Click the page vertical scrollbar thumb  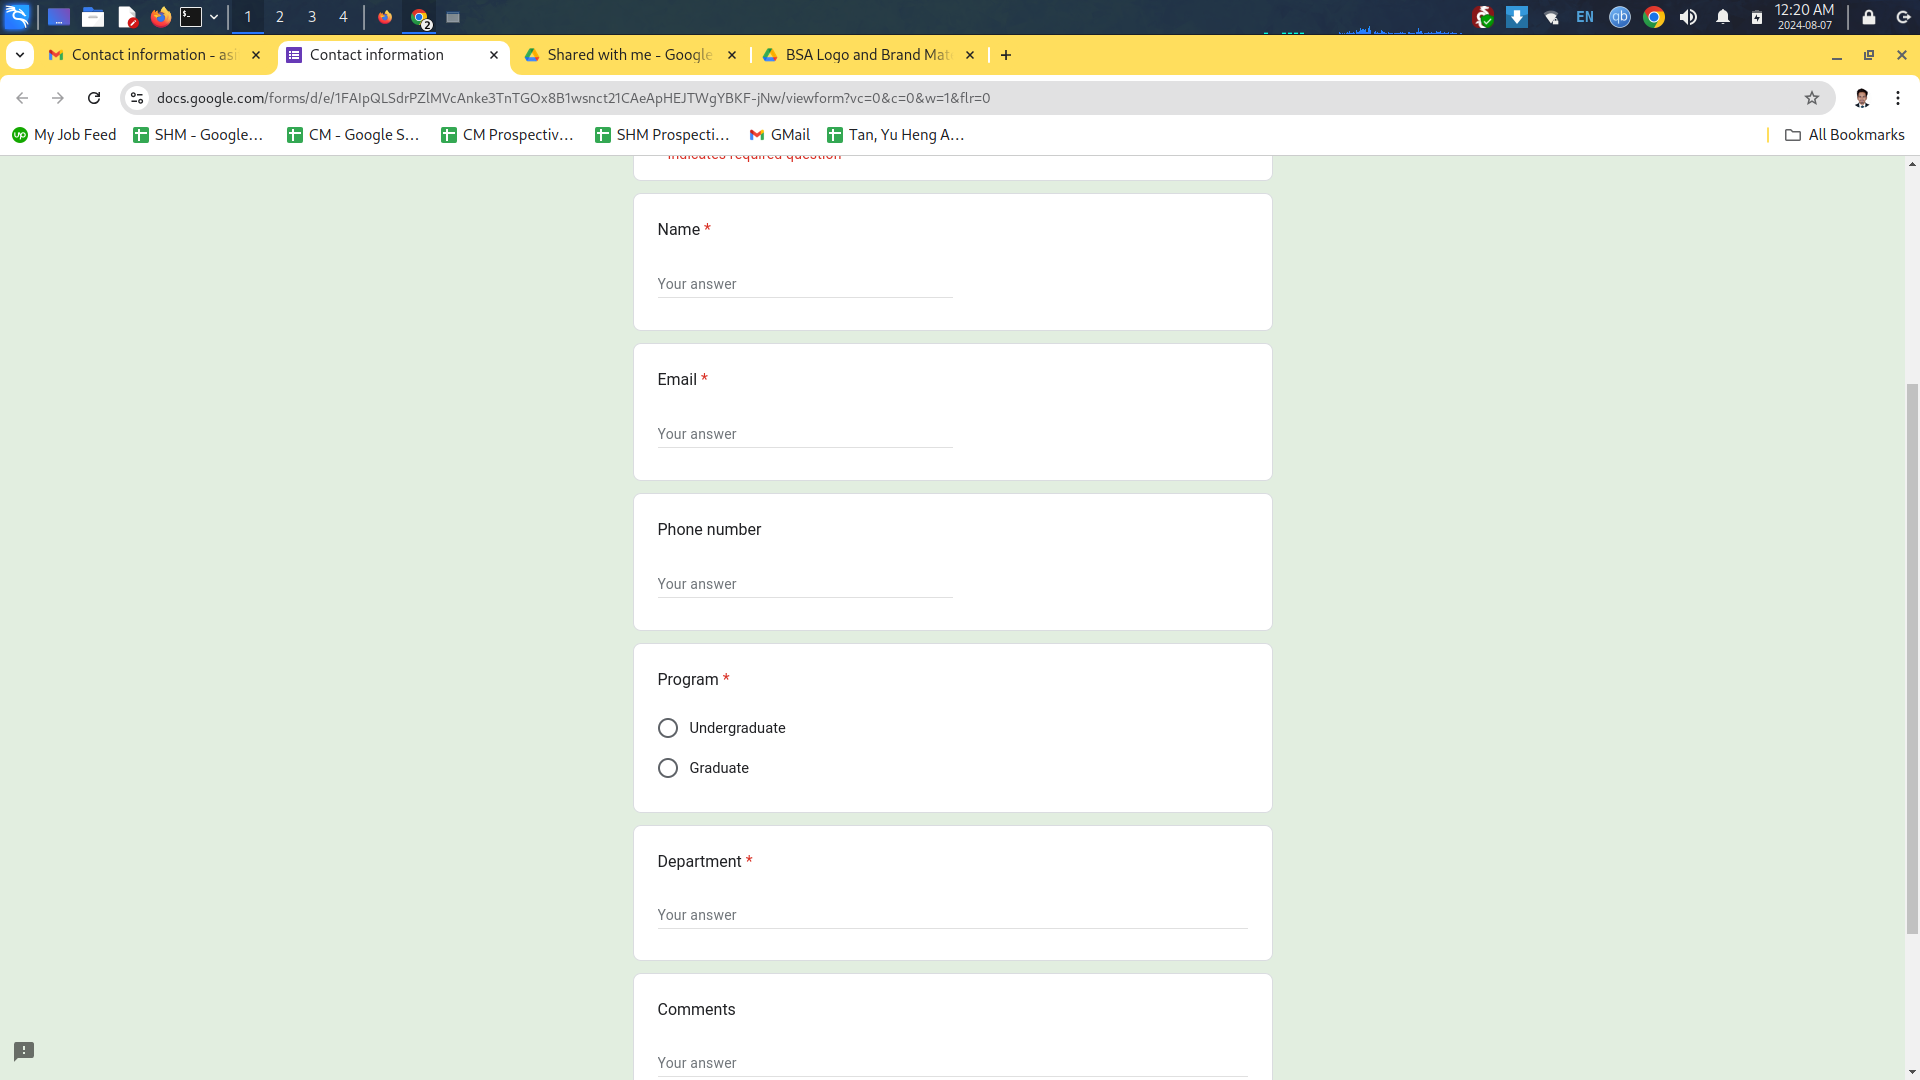tap(1912, 658)
